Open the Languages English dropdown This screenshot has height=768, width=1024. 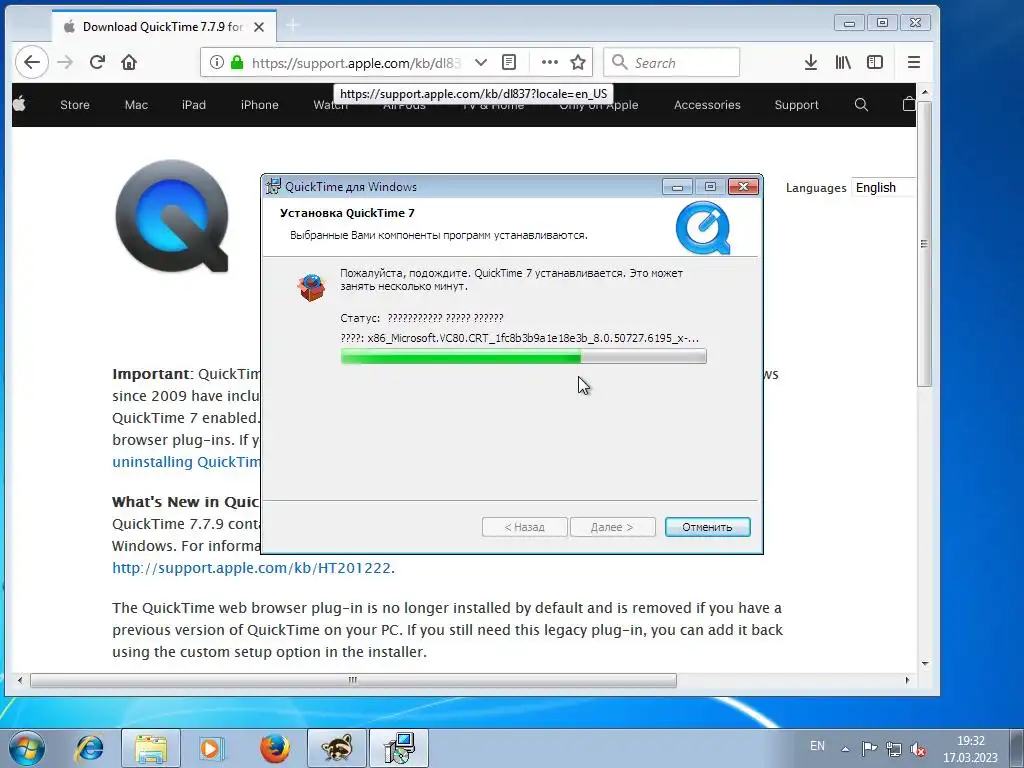(884, 187)
